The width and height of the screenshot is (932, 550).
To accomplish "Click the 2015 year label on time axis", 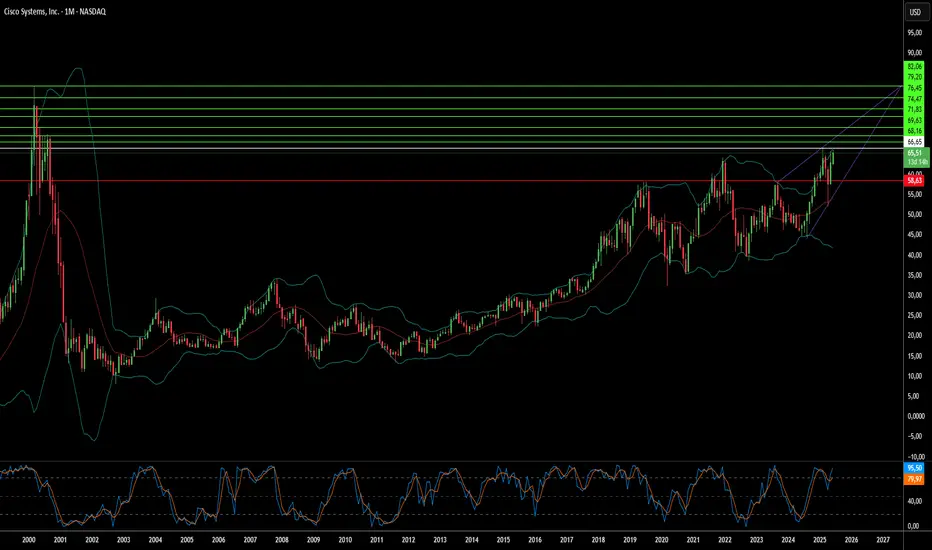I will (503, 540).
